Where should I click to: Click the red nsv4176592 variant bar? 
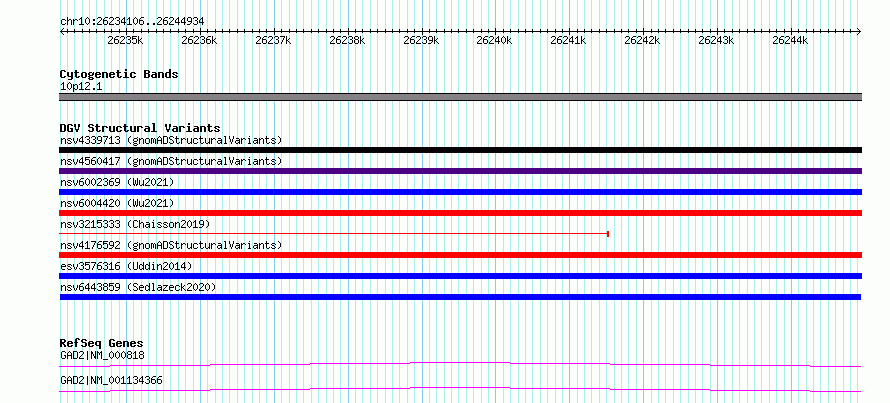point(460,255)
